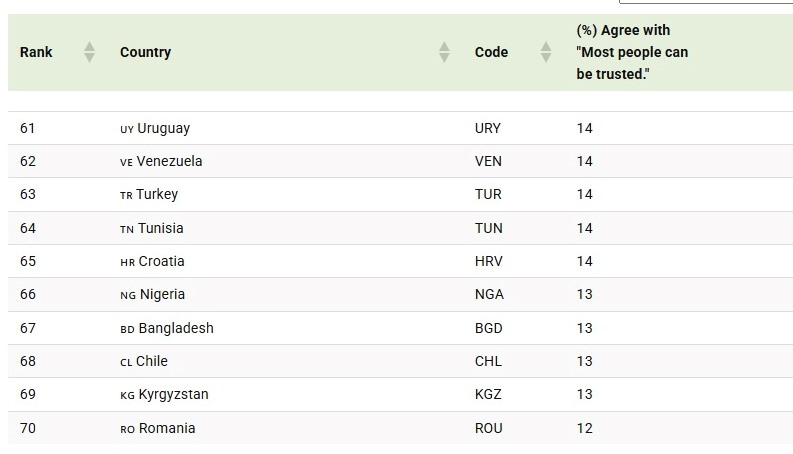Click the NG flag icon beside Nigeria
Viewport: 793px width, 454px height.
127,295
